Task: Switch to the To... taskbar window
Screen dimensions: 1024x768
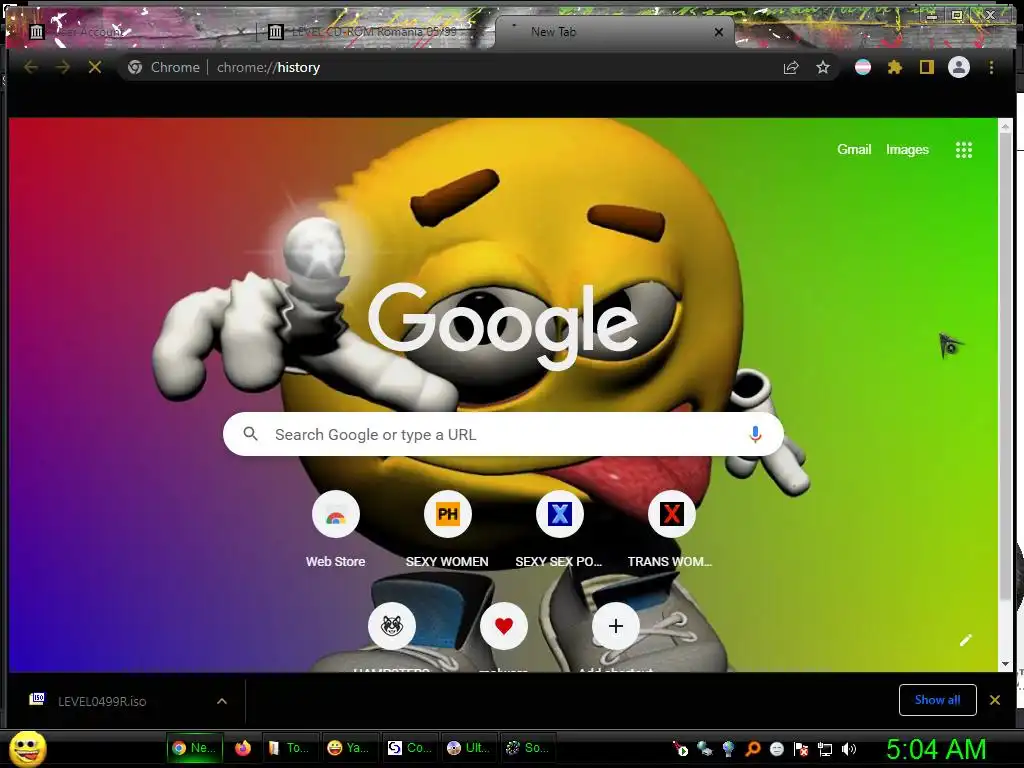Action: click(289, 748)
